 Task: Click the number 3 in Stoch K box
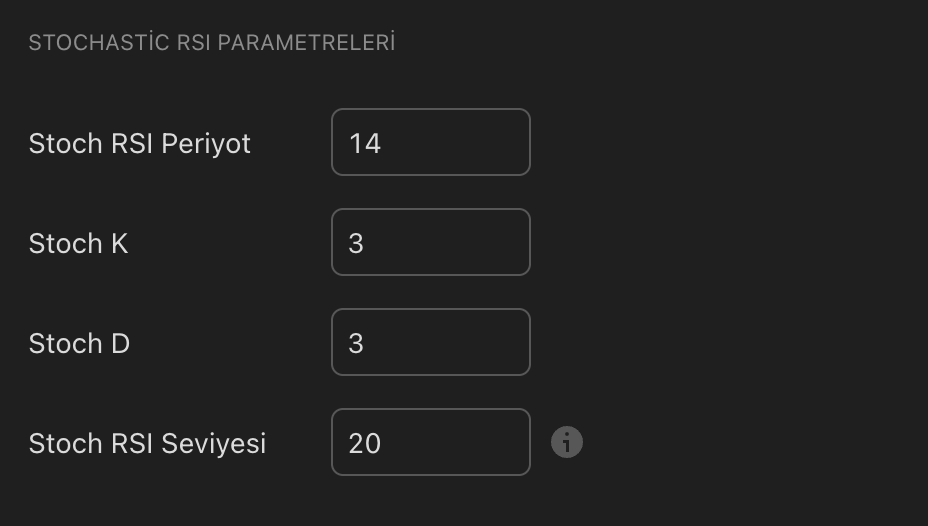(356, 243)
